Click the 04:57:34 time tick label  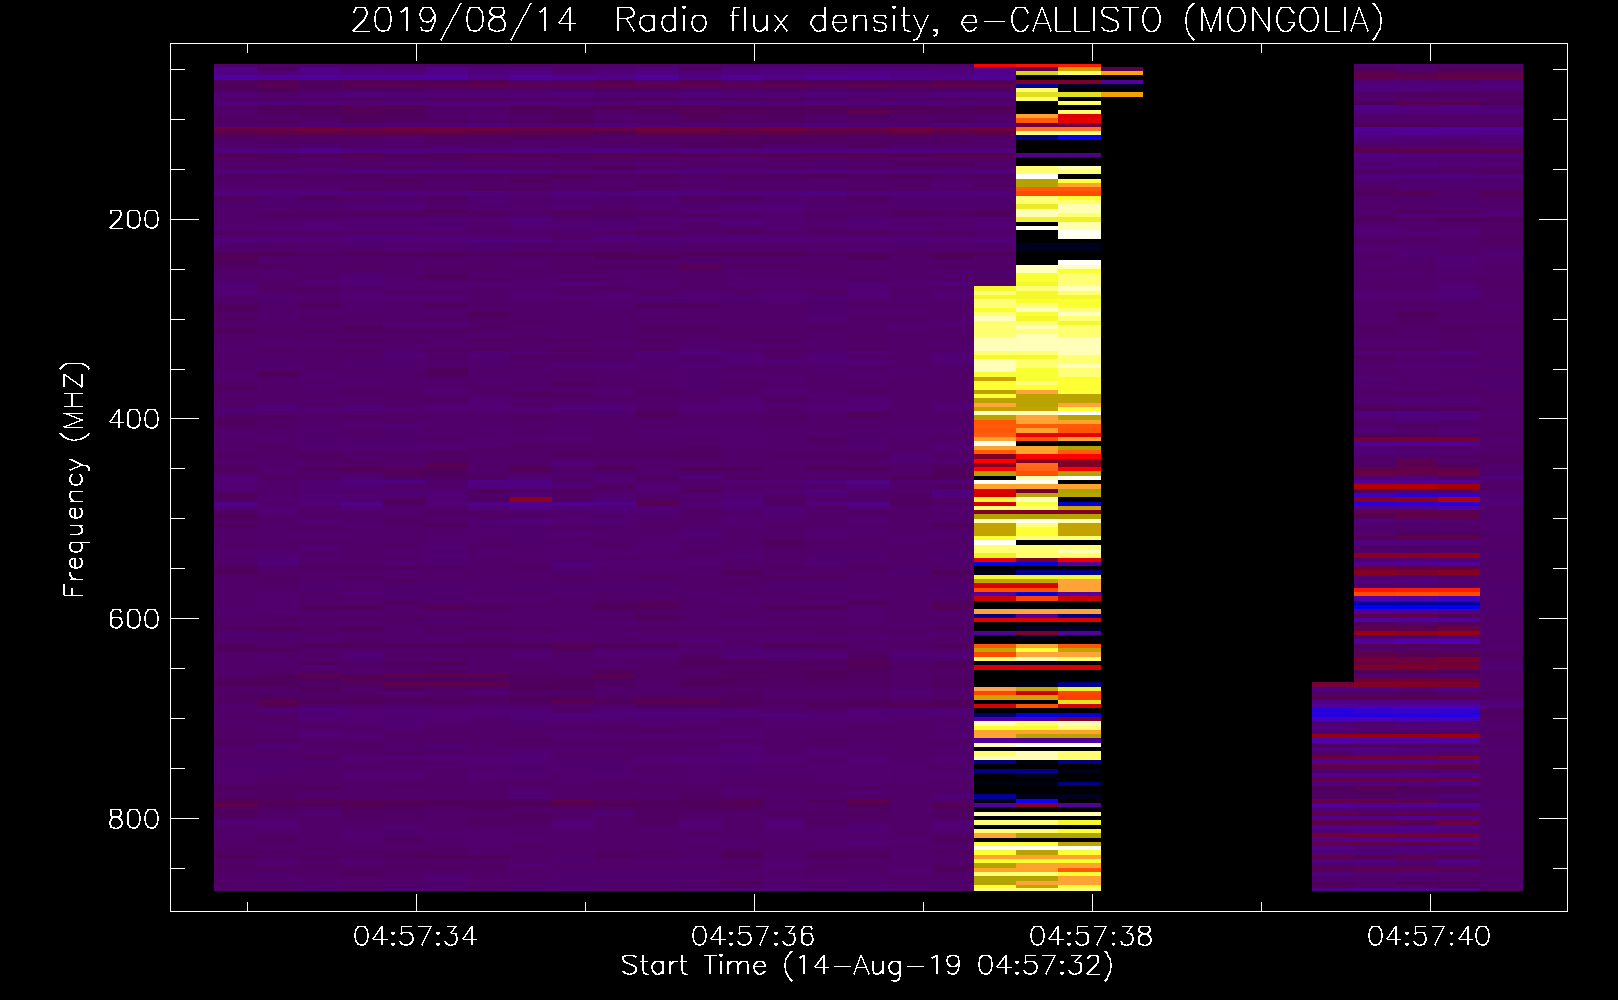[415, 937]
